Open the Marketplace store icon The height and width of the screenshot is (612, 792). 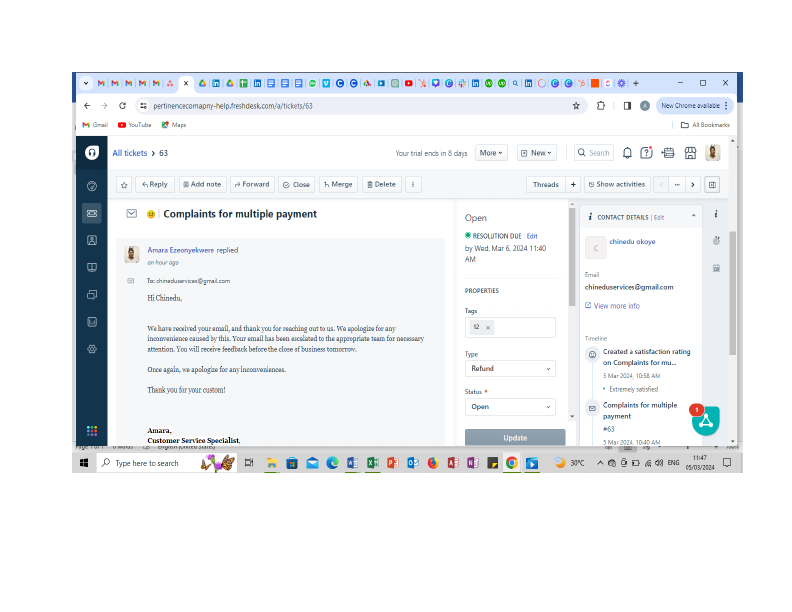click(690, 152)
